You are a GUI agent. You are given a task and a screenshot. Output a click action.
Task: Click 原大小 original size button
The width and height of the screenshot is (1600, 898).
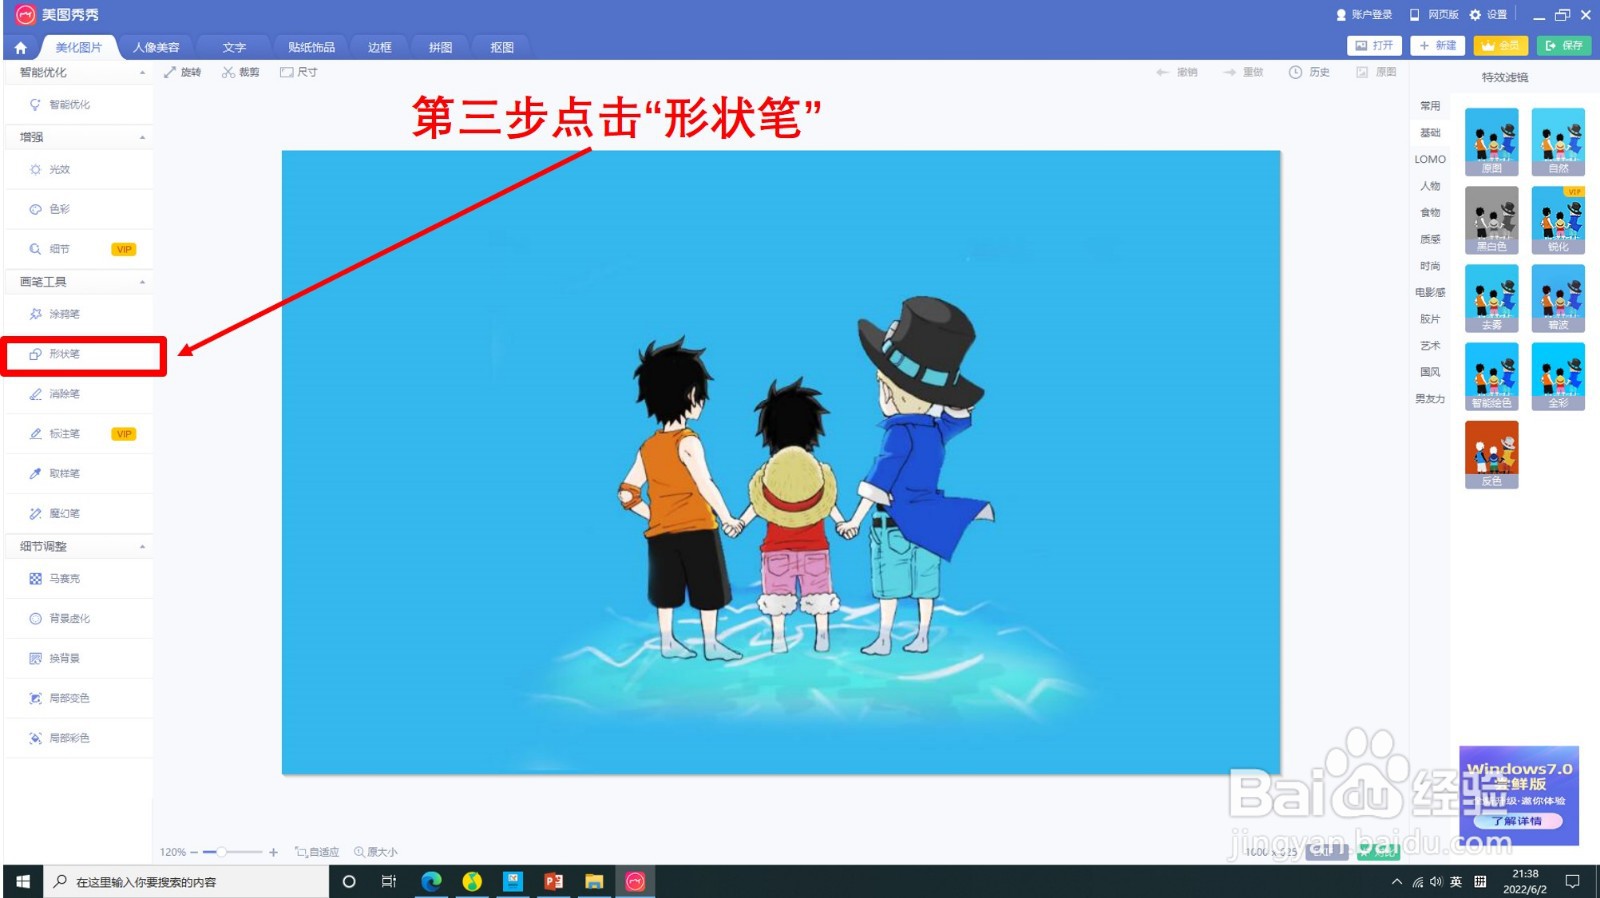[x=375, y=852]
